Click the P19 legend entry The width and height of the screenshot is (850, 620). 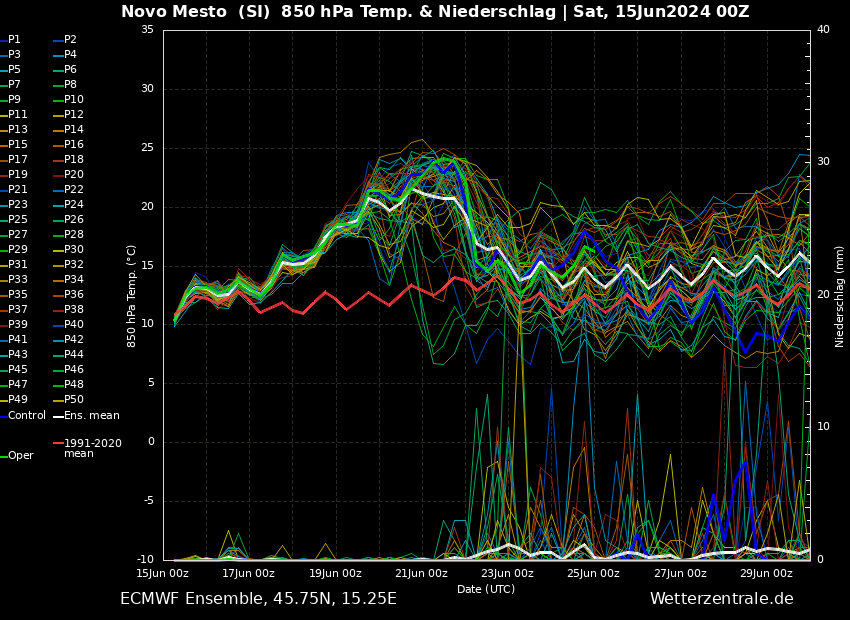click(x=18, y=175)
